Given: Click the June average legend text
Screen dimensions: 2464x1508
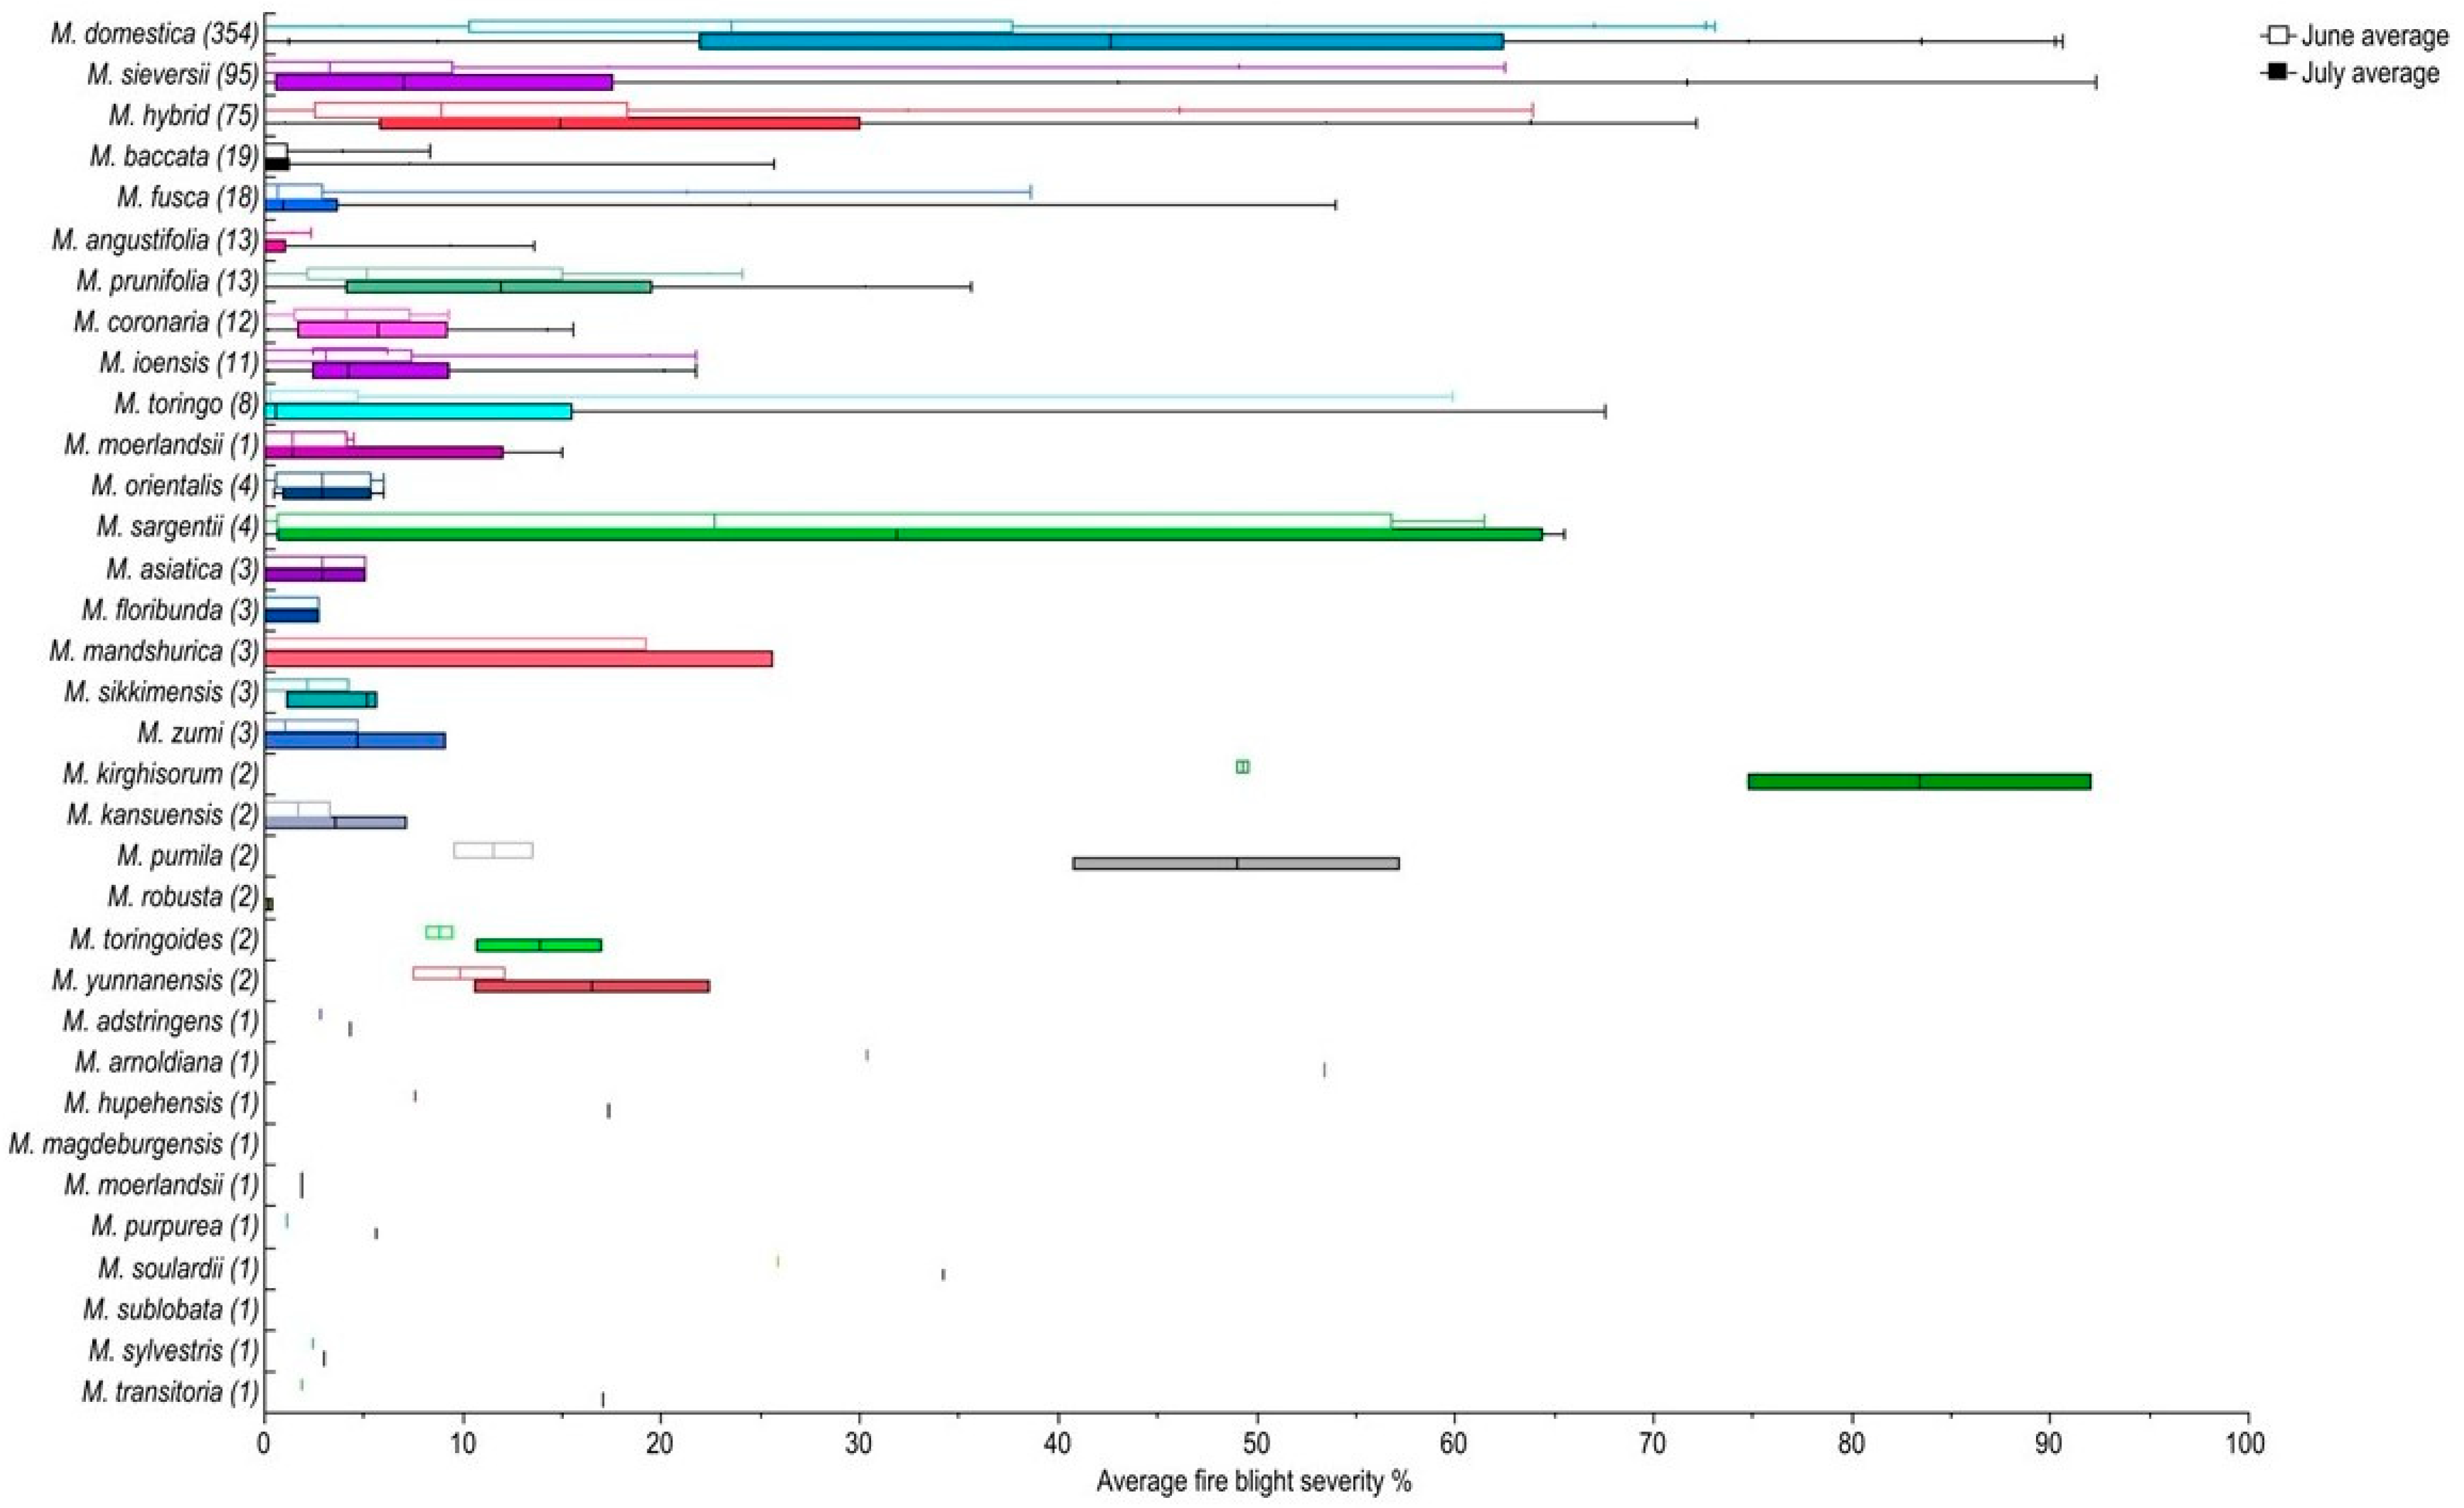Looking at the screenshot, I should (x=2375, y=37).
